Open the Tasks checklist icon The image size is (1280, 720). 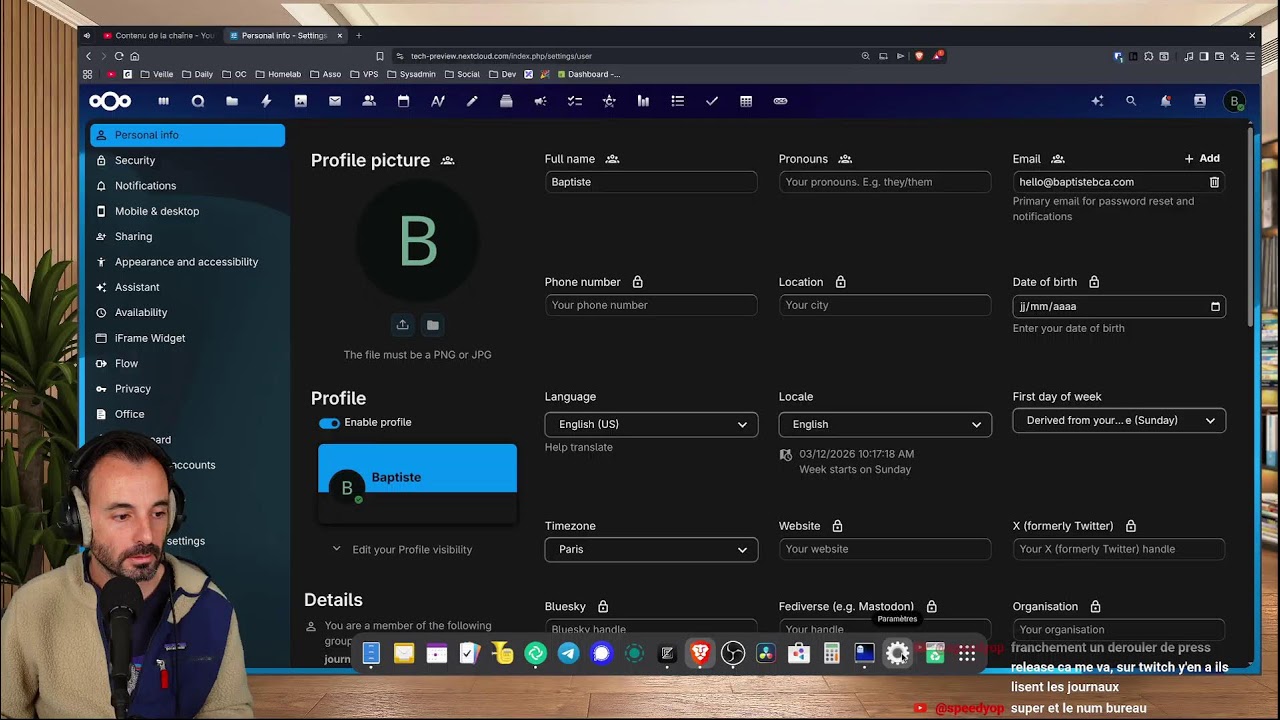click(574, 101)
